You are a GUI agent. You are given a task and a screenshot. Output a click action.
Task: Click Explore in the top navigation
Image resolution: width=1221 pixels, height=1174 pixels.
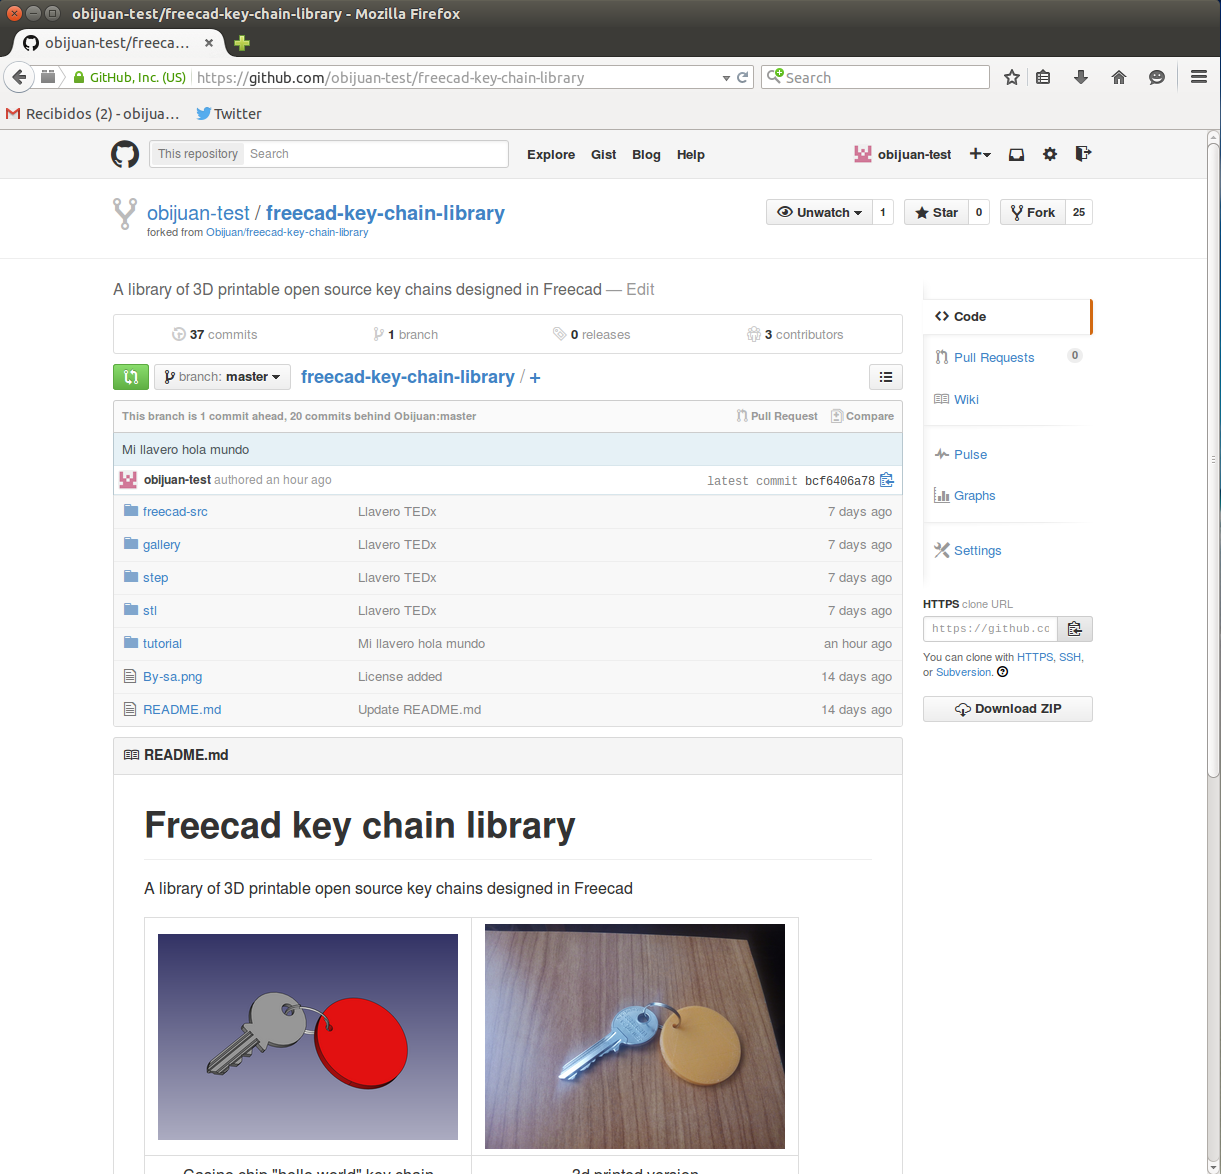tap(551, 154)
